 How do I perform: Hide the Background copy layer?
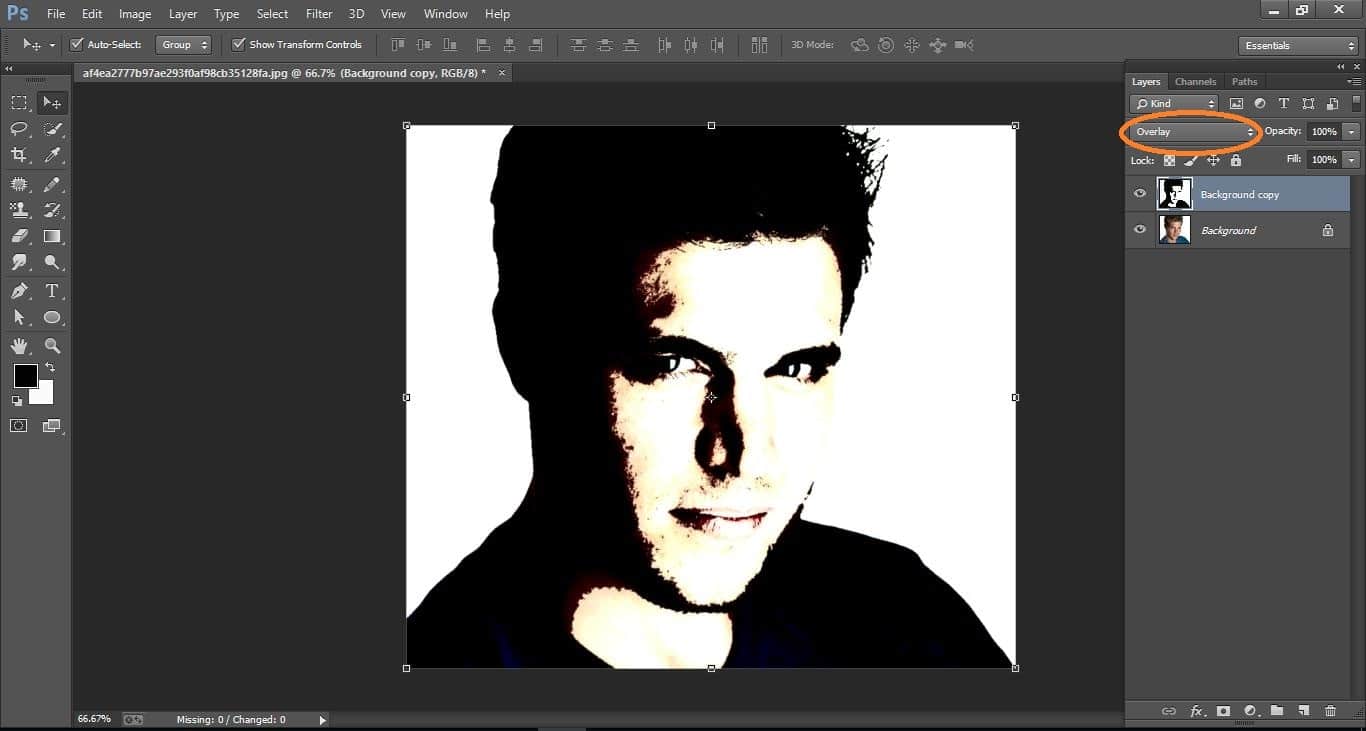[x=1140, y=193]
